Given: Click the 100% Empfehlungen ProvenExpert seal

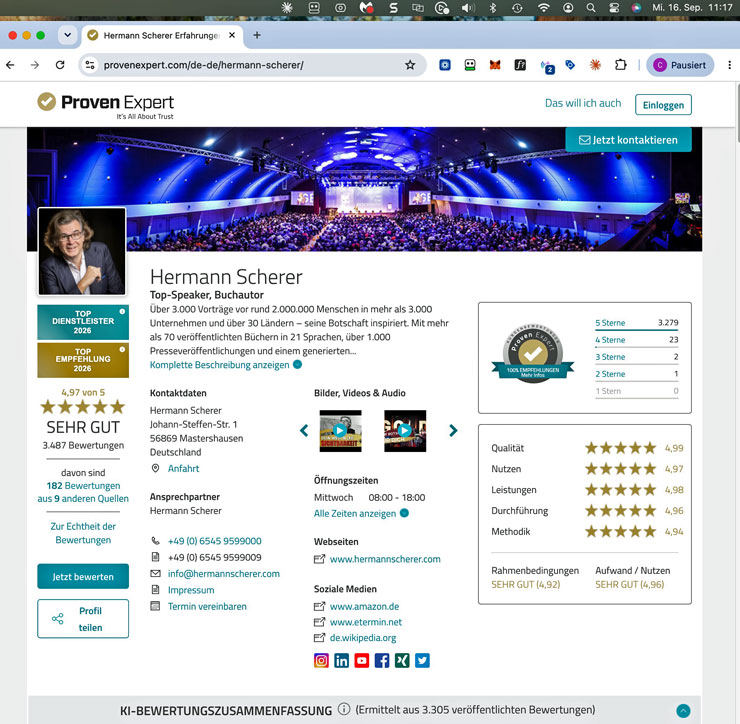Looking at the screenshot, I should 532,354.
